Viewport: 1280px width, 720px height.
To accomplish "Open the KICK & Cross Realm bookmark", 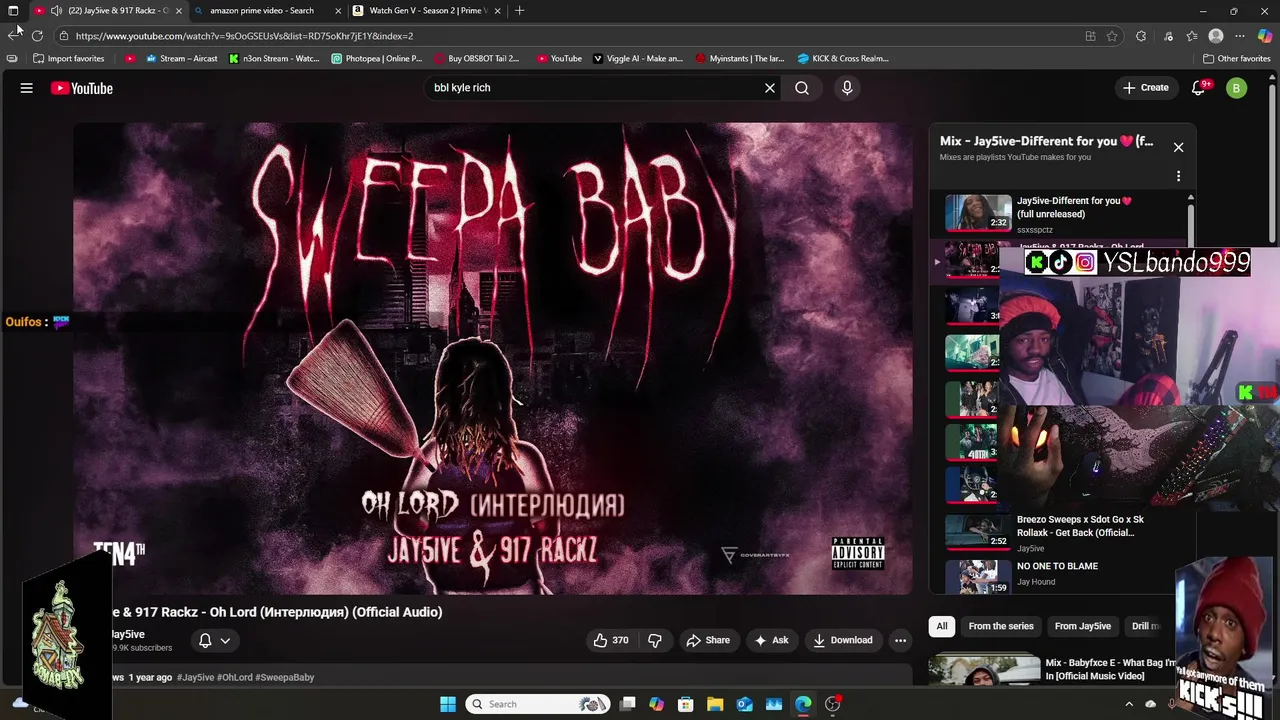I will [x=843, y=59].
